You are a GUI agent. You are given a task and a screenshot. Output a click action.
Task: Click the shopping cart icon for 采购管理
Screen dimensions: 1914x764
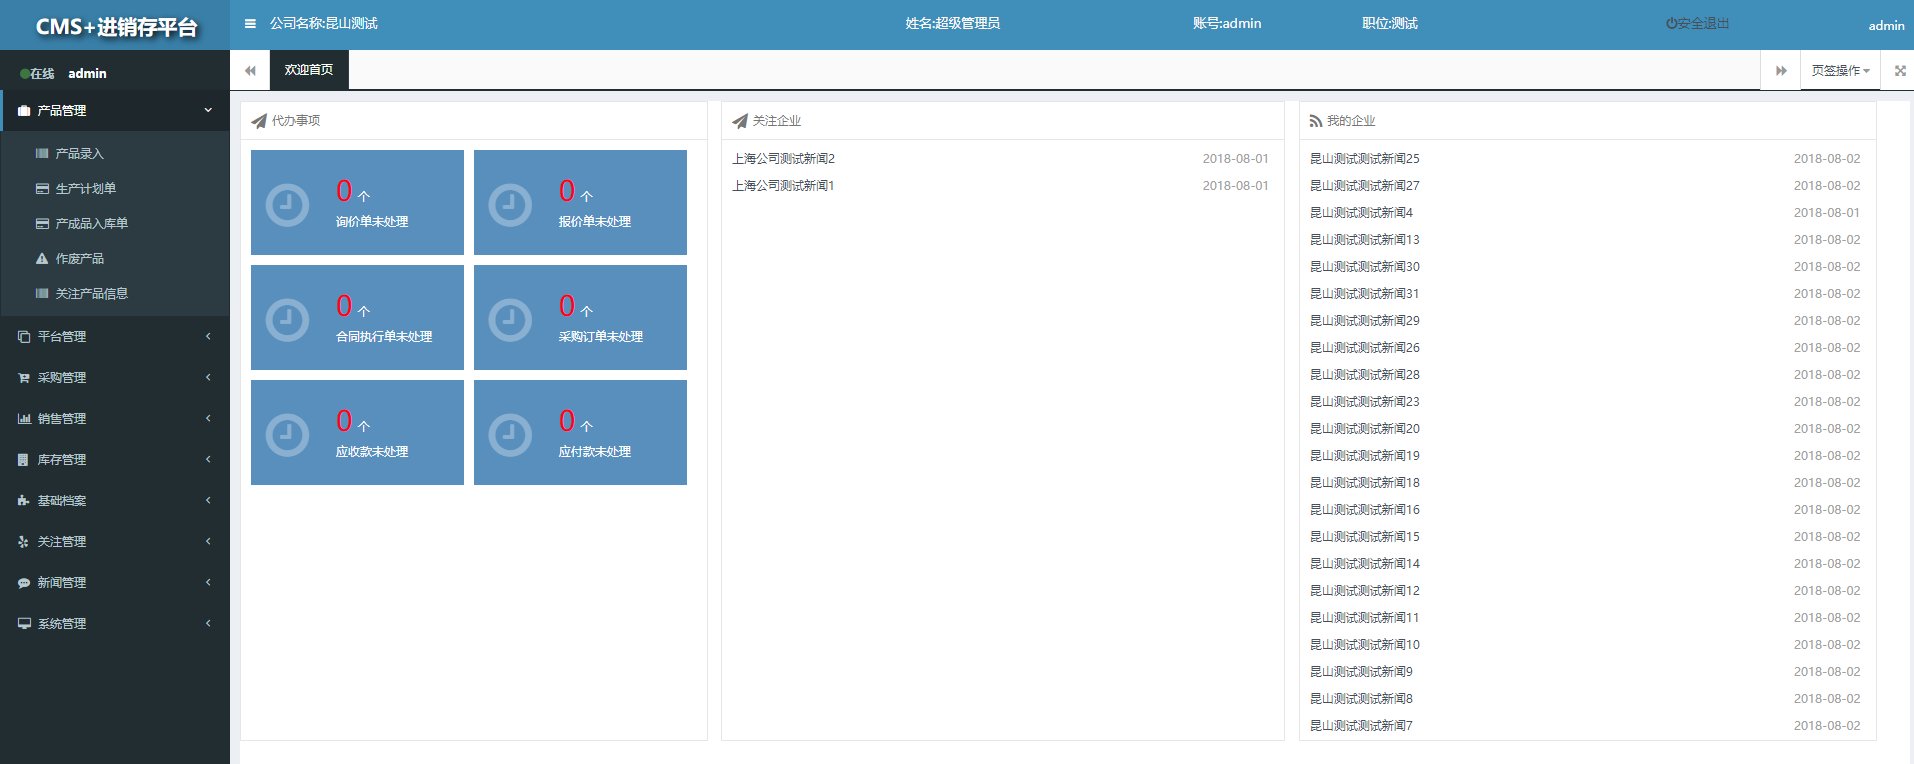24,378
